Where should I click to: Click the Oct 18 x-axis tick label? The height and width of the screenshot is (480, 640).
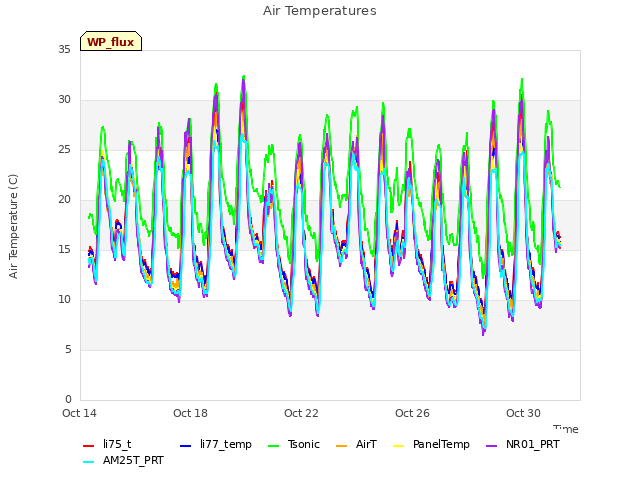(190, 413)
